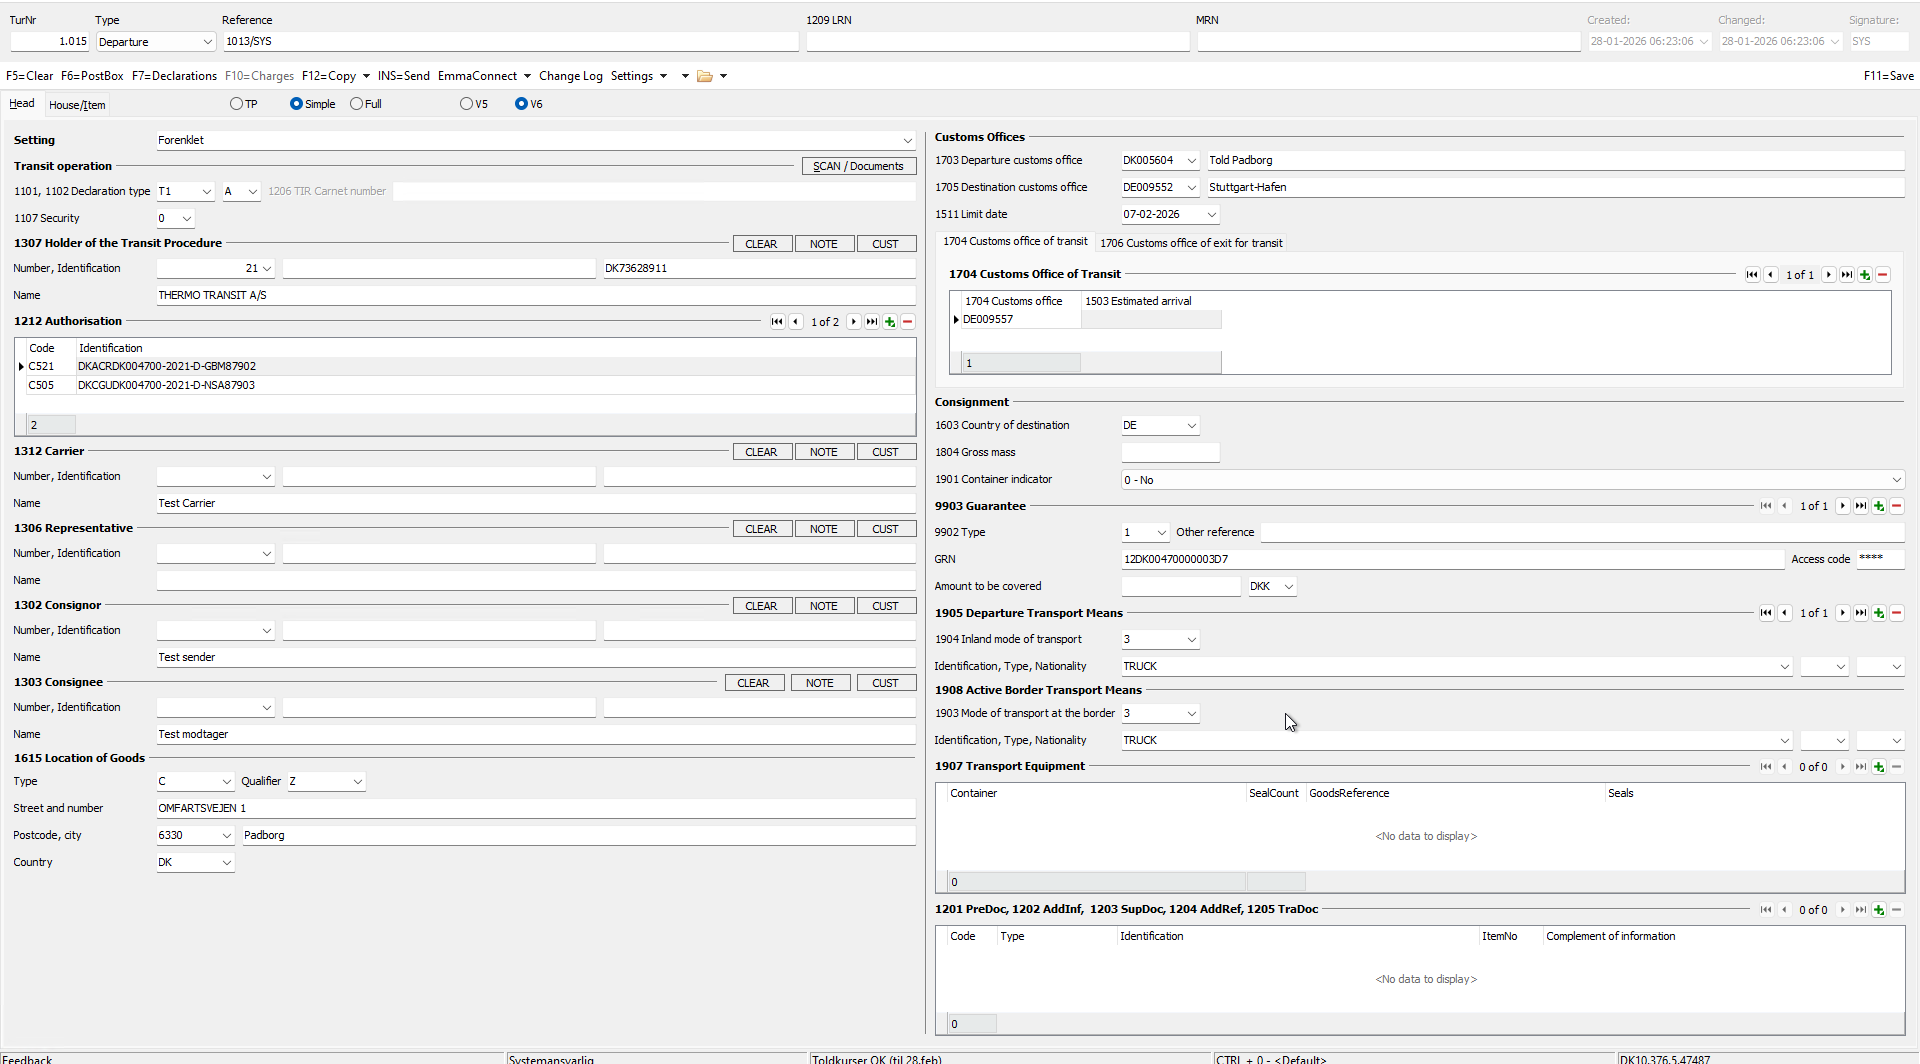This screenshot has width=1920, height=1064.
Task: Add new Customs Office of Transit entry
Action: [1865, 275]
